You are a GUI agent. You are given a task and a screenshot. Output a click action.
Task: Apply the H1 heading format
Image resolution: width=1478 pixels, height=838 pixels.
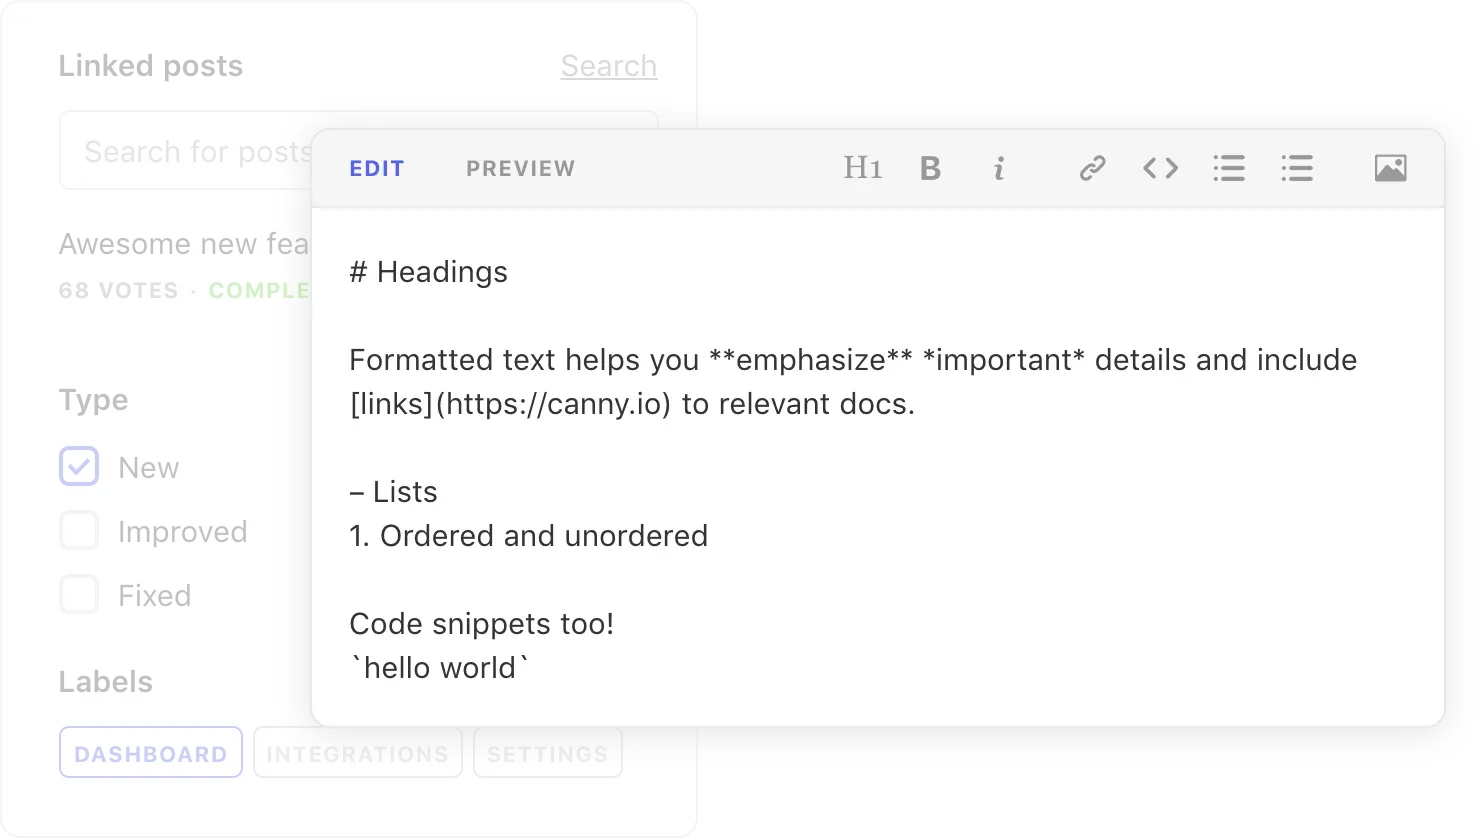click(861, 168)
